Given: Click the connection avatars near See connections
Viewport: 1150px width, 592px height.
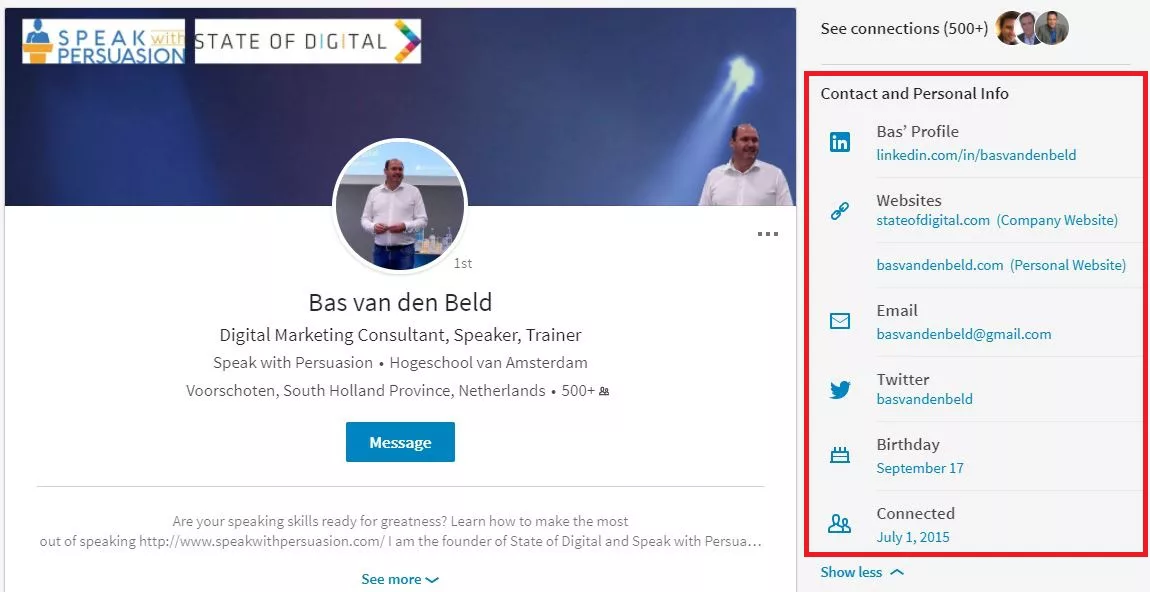Looking at the screenshot, I should (x=1032, y=29).
